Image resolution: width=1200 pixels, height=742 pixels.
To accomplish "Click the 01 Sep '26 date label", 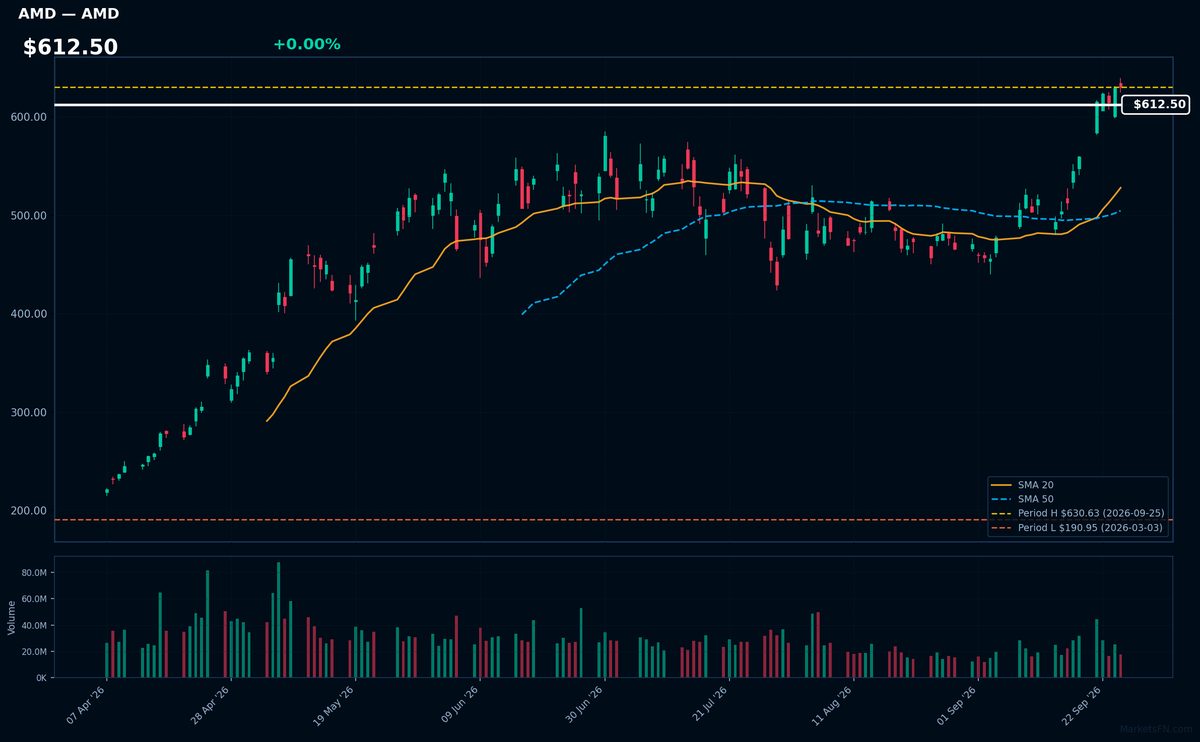I will point(957,705).
